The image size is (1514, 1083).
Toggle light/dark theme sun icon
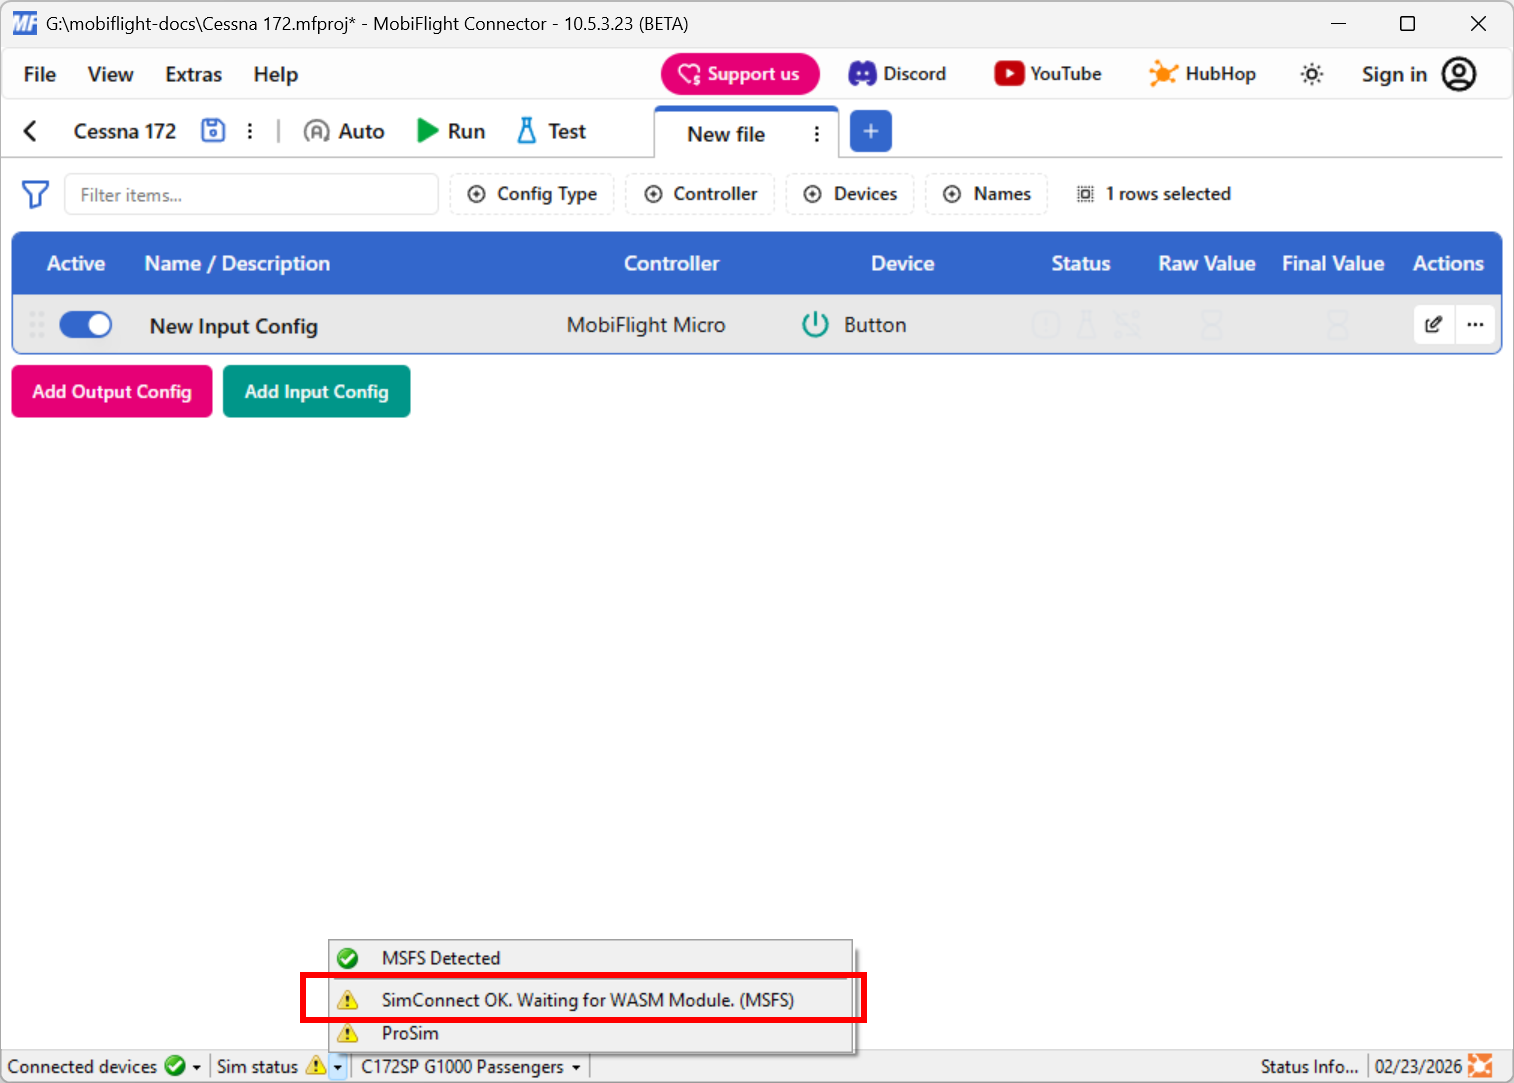coord(1311,74)
